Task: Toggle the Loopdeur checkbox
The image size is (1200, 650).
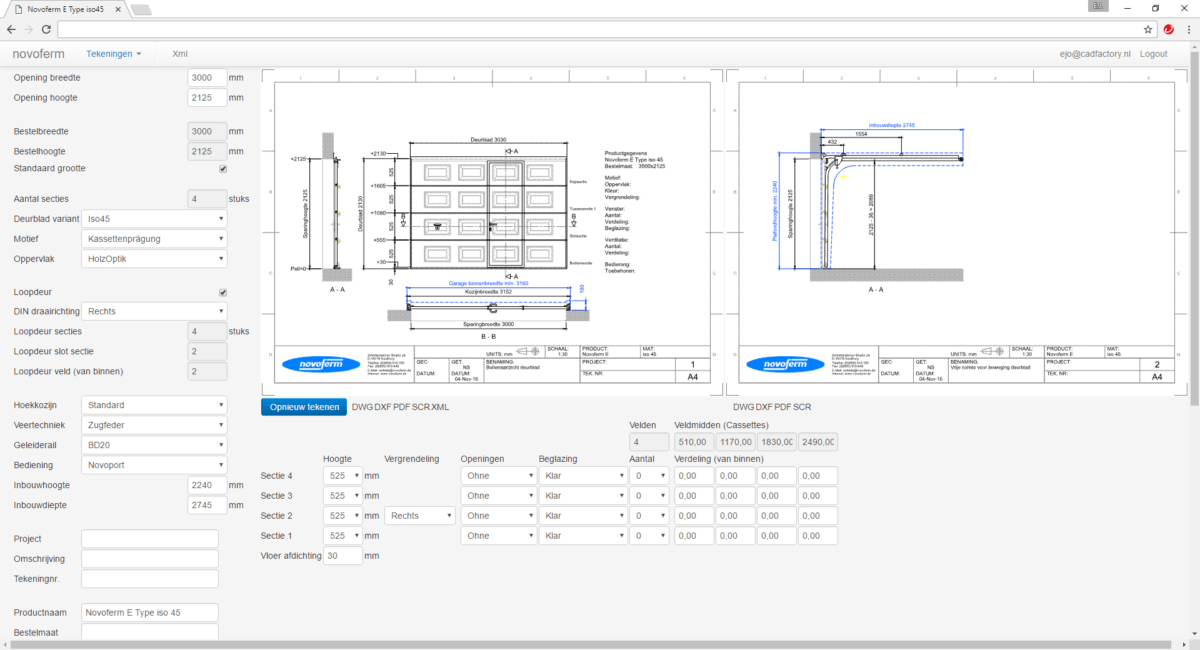Action: (x=223, y=293)
